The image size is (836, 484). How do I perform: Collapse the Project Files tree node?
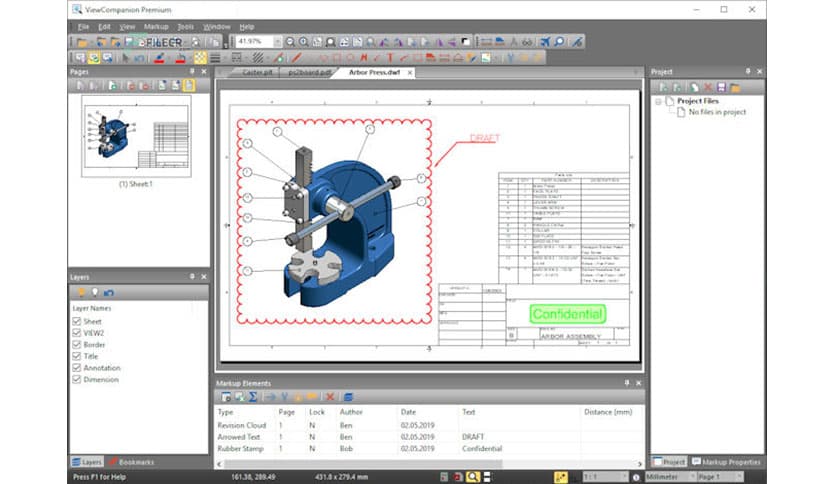click(x=658, y=101)
